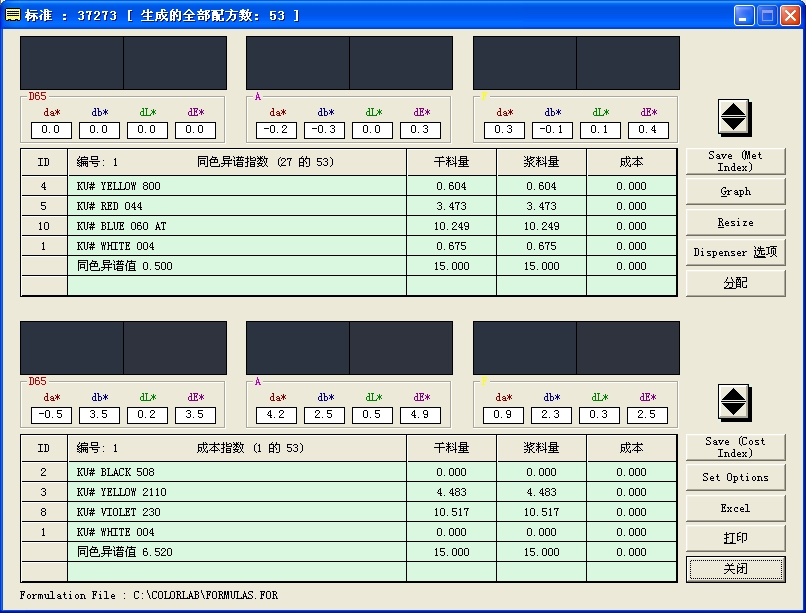The width and height of the screenshot is (806, 613).
Task: Click the Formulation File path text
Action: pos(149,595)
